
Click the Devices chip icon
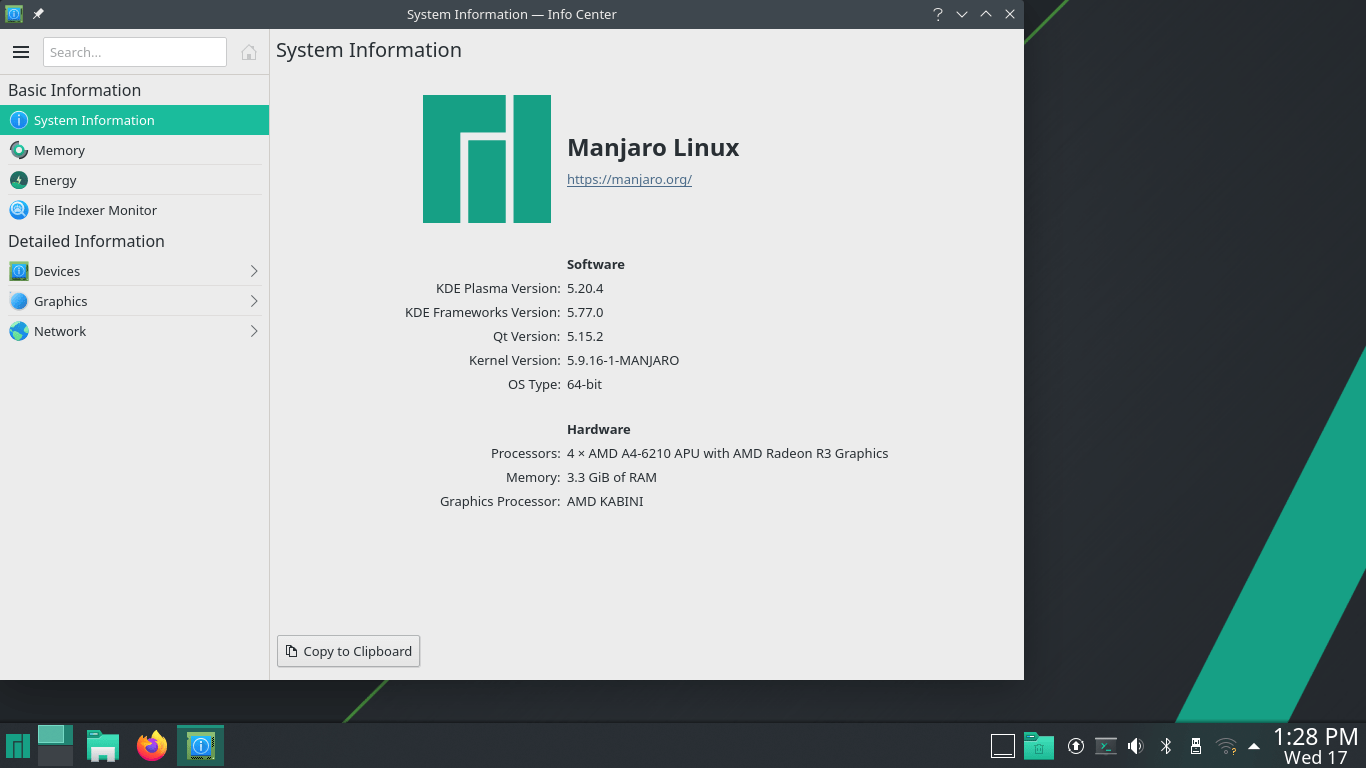coord(18,271)
